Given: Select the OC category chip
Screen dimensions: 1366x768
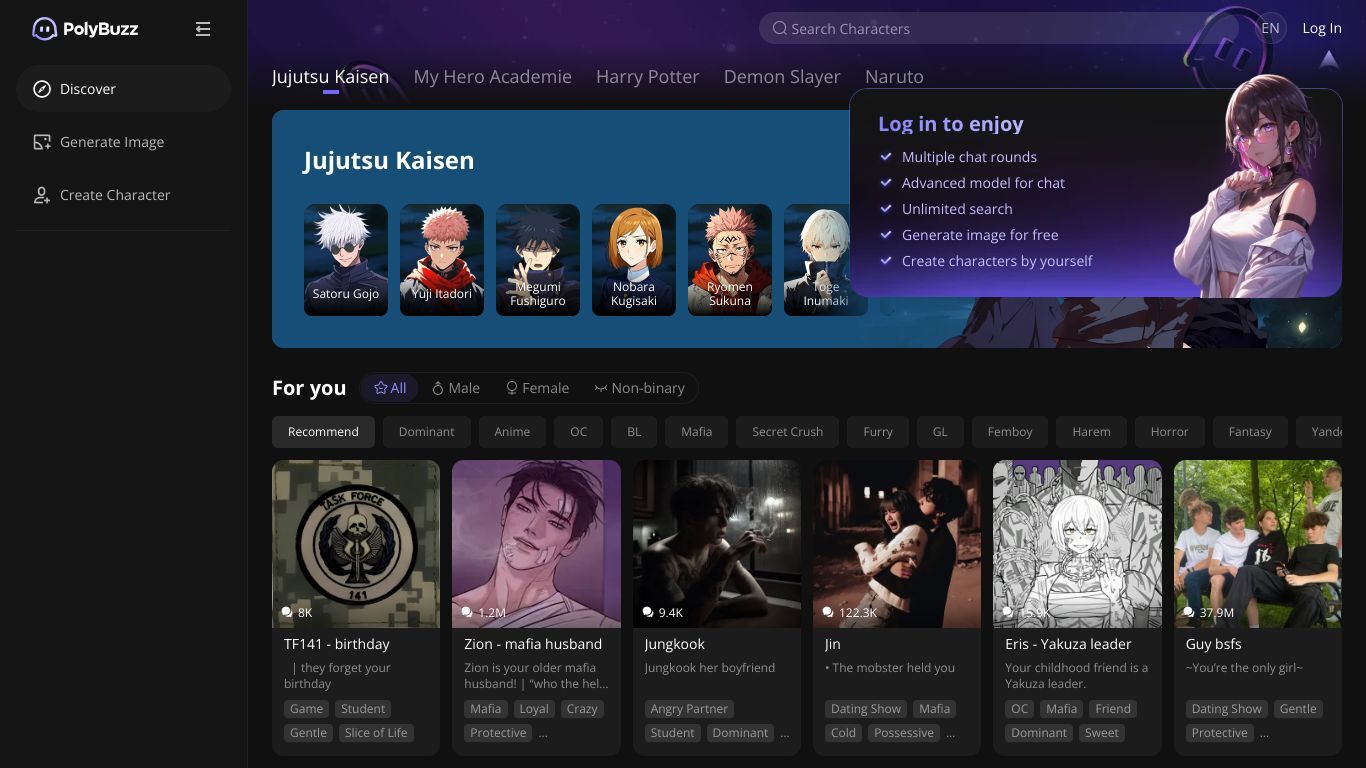Looking at the screenshot, I should point(579,432).
